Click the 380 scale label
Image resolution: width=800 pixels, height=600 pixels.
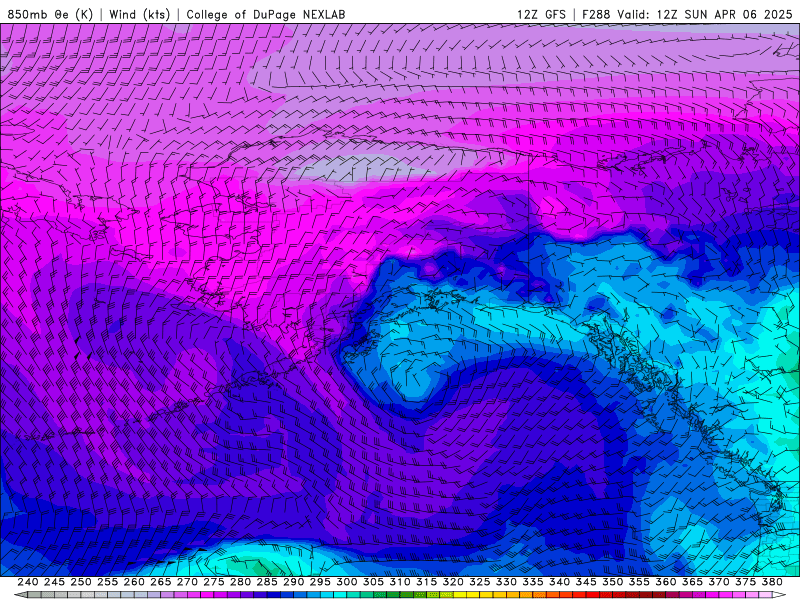(x=772, y=582)
